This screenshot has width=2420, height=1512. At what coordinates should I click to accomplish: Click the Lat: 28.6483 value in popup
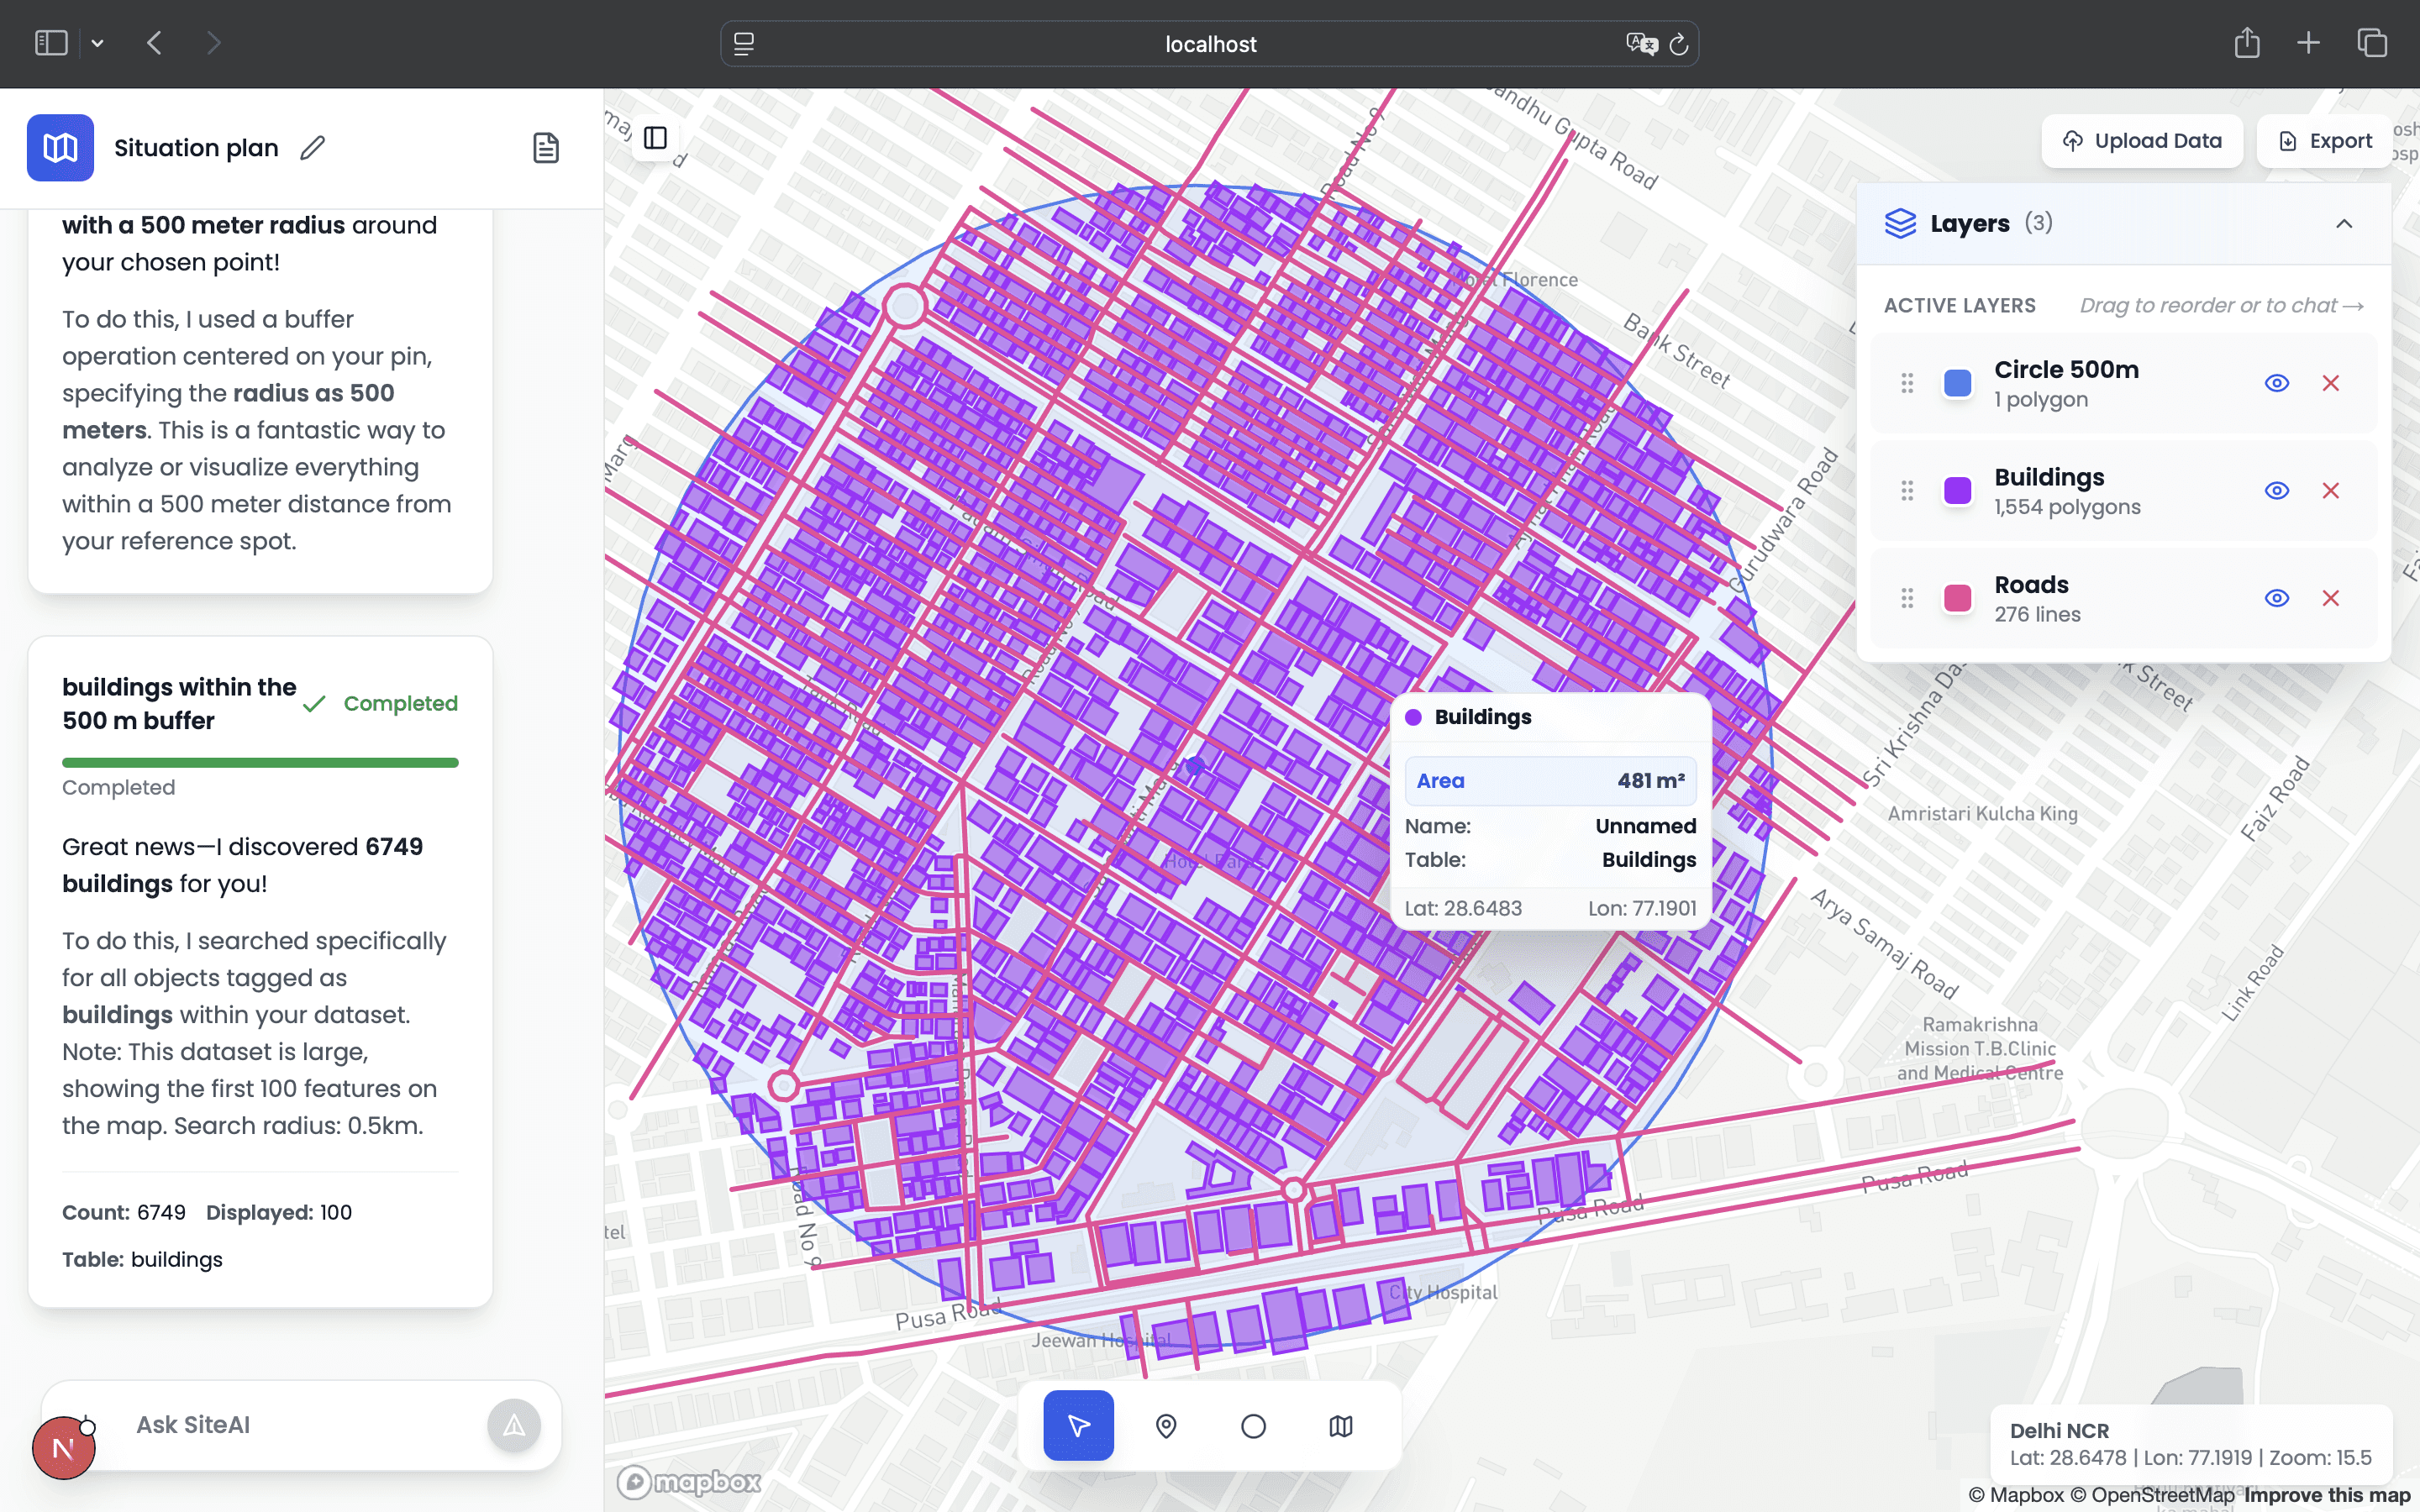pos(1463,909)
